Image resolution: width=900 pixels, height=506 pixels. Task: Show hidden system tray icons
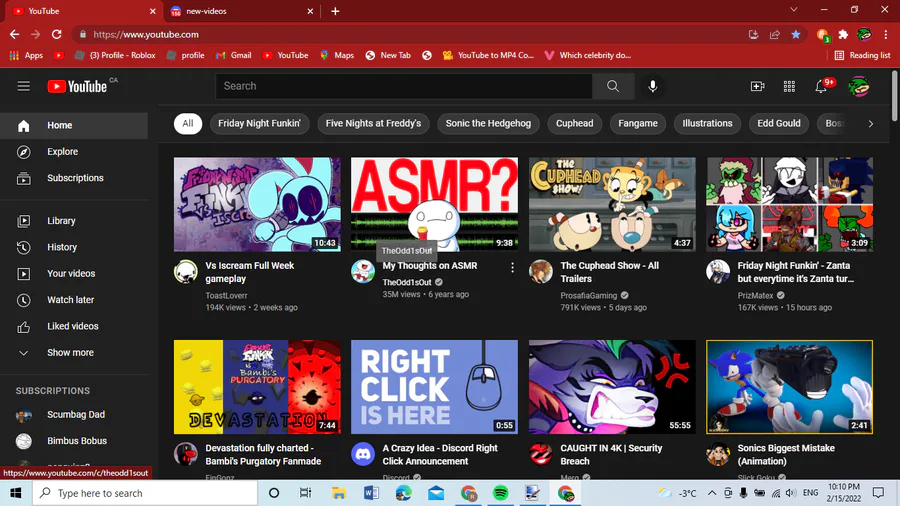(x=712, y=493)
